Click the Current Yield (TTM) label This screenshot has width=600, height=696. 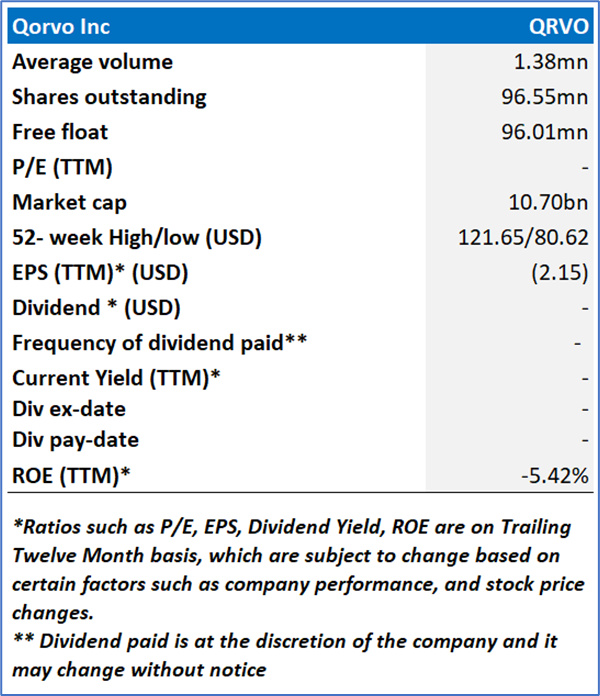115,378
